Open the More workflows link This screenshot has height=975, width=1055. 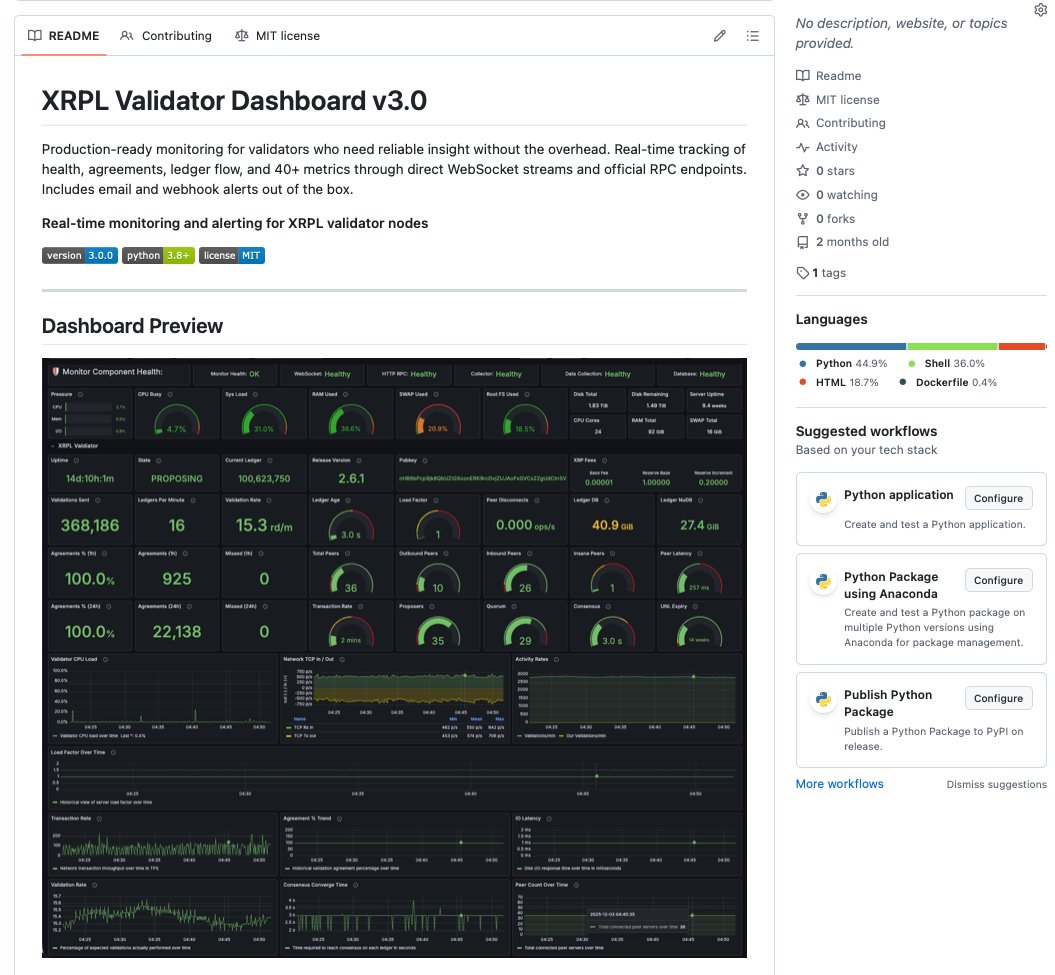[x=839, y=784]
